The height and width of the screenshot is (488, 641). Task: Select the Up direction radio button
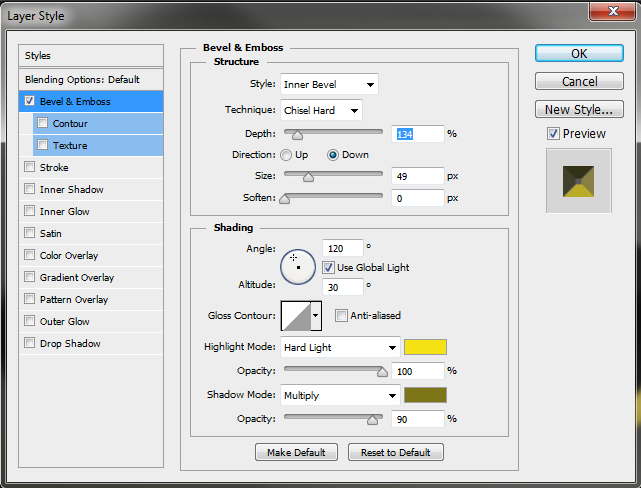tap(287, 155)
